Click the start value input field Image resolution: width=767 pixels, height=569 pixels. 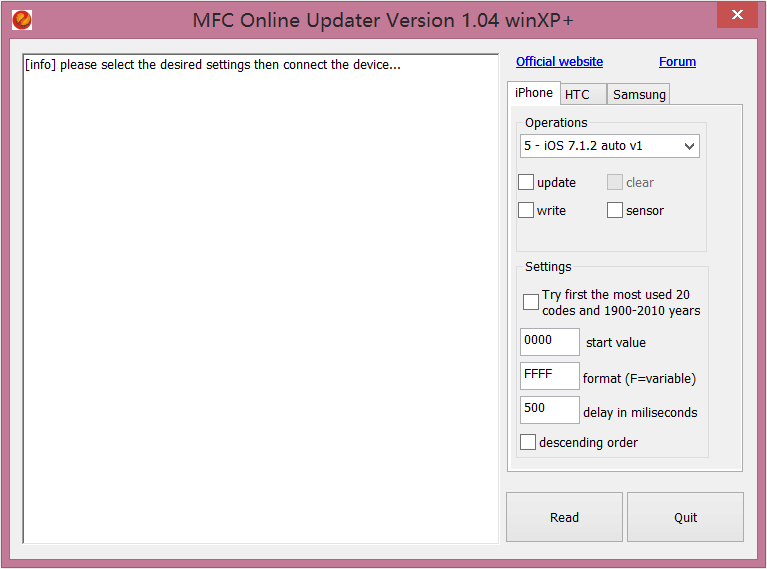coord(549,341)
